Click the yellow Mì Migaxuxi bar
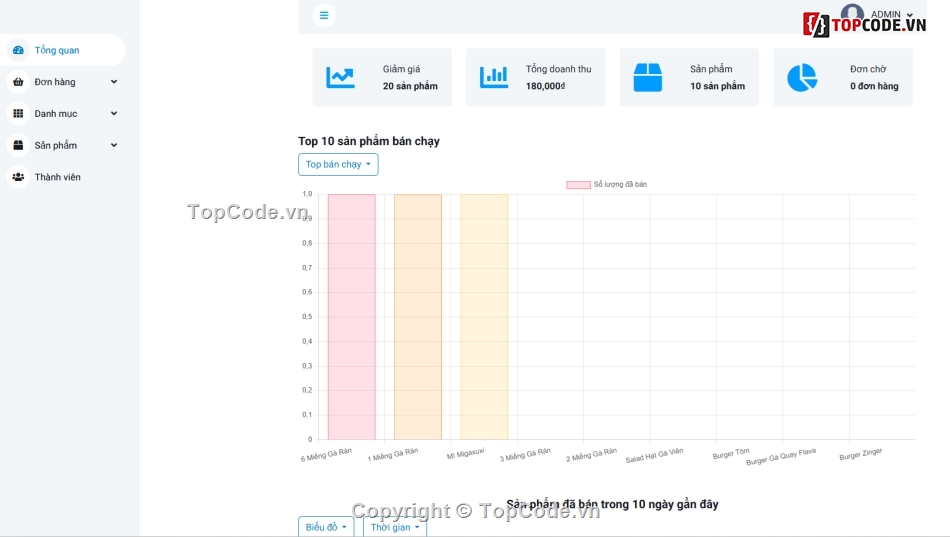The height and width of the screenshot is (537, 950). coord(484,317)
